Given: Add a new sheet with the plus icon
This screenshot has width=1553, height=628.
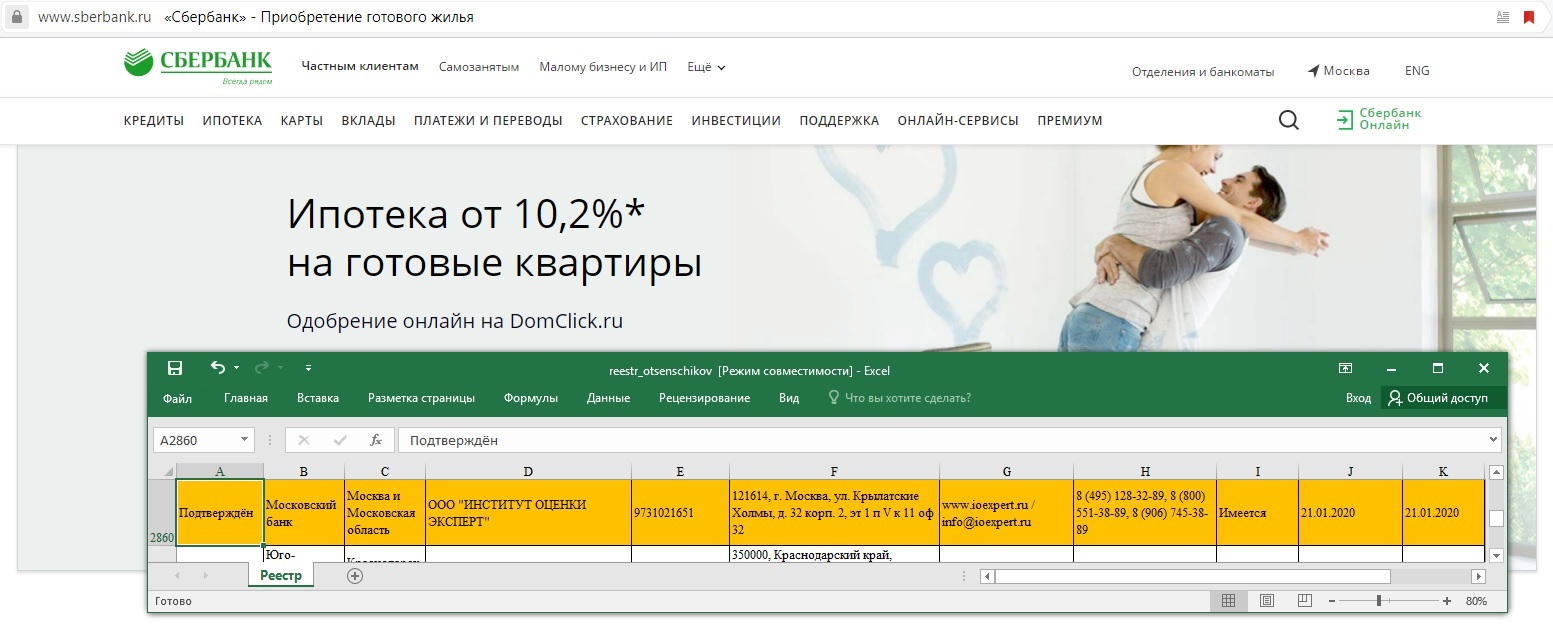Looking at the screenshot, I should (354, 576).
